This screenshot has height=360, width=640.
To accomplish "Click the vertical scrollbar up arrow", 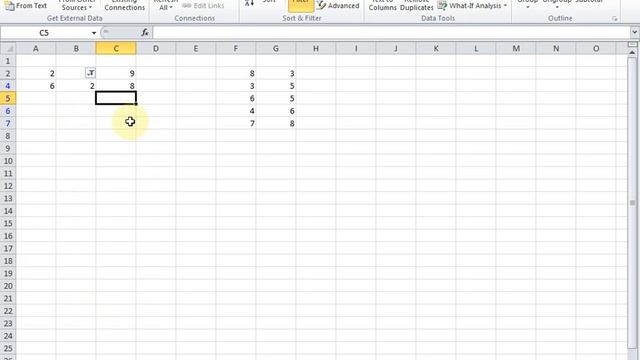I will [632, 53].
